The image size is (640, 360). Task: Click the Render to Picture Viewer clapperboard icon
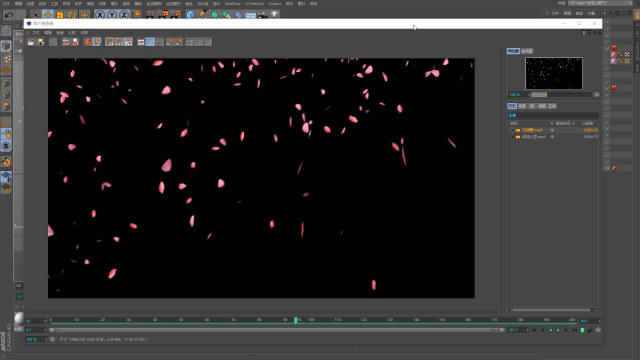coord(163,15)
